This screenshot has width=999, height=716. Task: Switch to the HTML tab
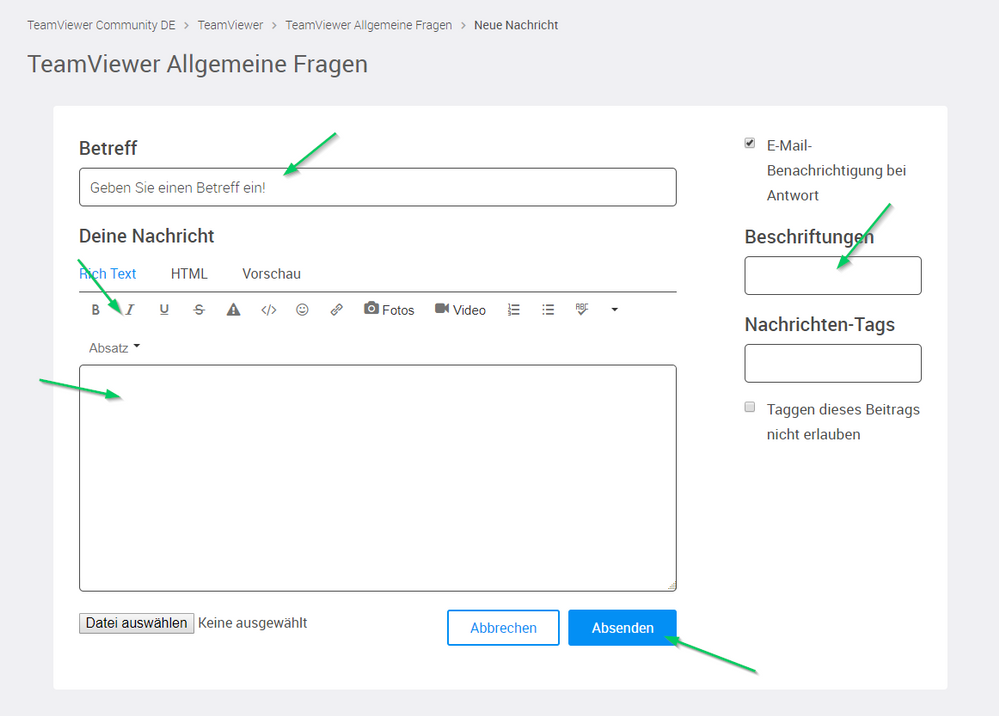coord(189,274)
